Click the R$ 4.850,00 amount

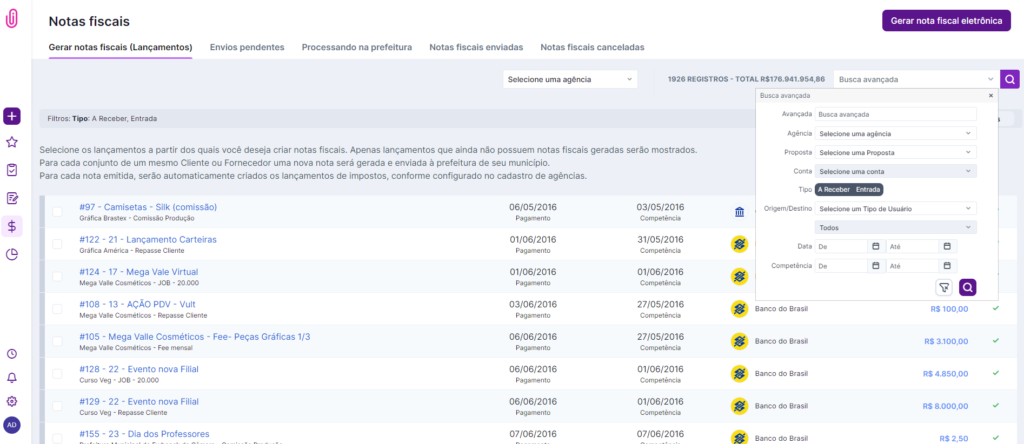tap(946, 374)
